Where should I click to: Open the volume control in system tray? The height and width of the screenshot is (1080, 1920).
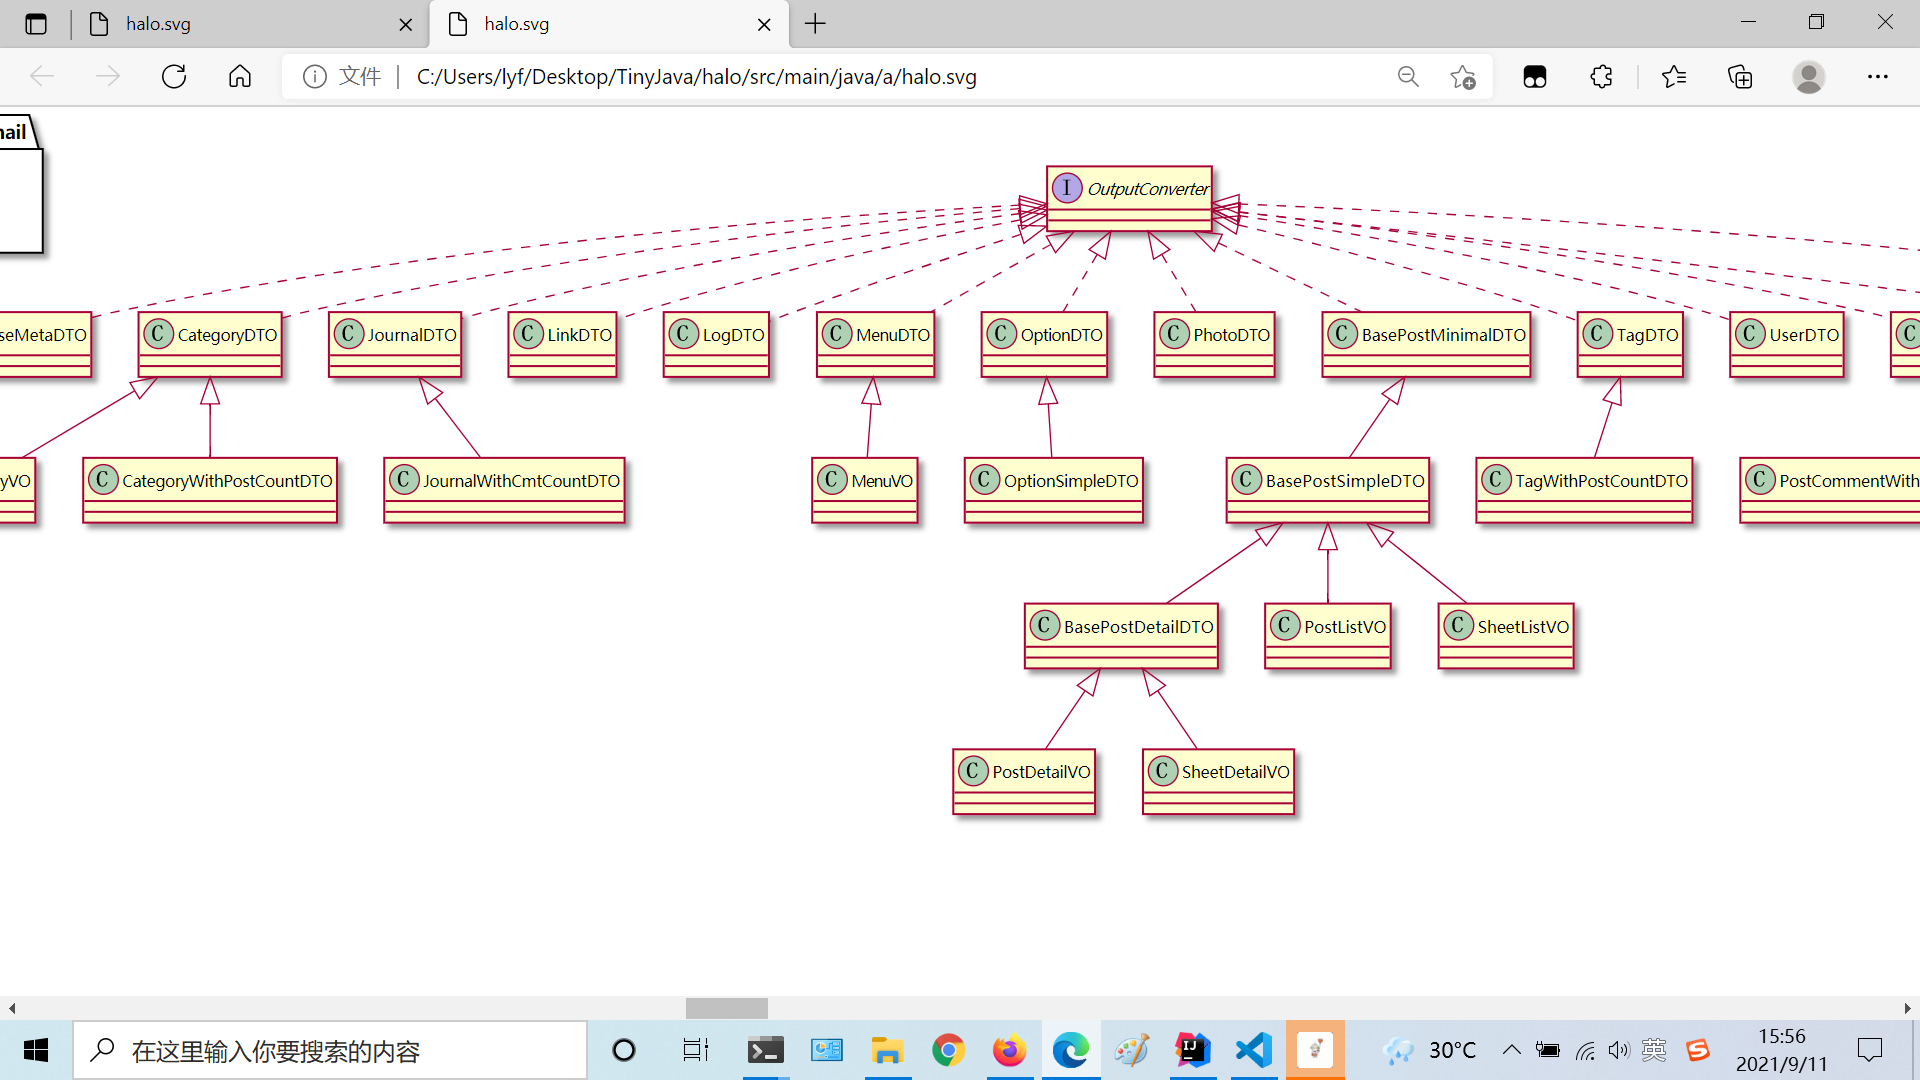1619,1050
